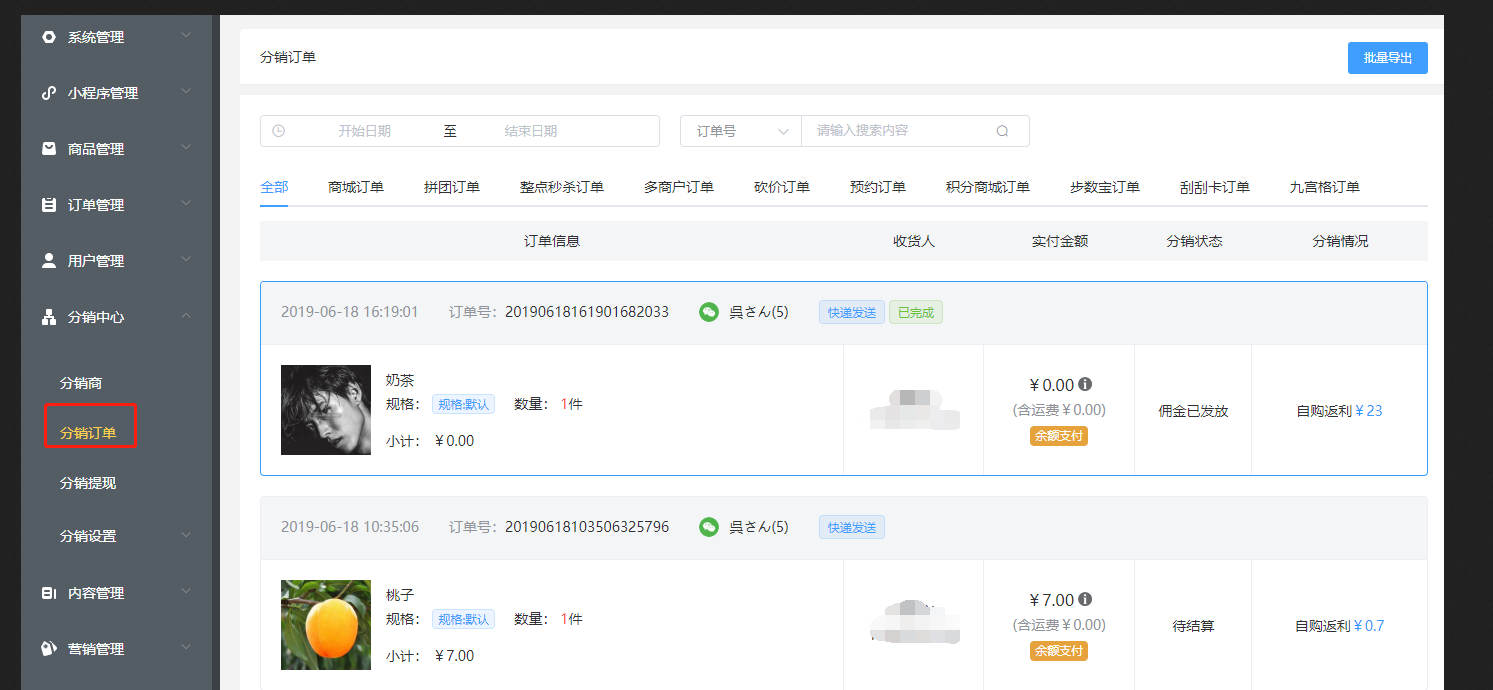The width and height of the screenshot is (1493, 690).
Task: Expand the 商品管理 menu chevron
Action: pos(186,149)
